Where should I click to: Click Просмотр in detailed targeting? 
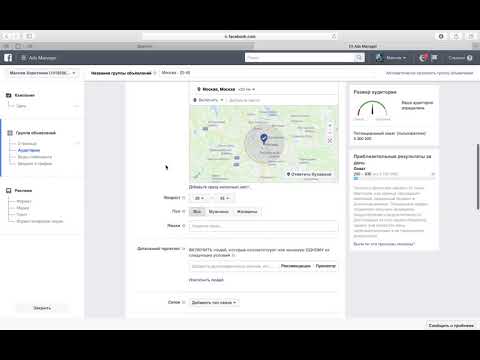326,266
